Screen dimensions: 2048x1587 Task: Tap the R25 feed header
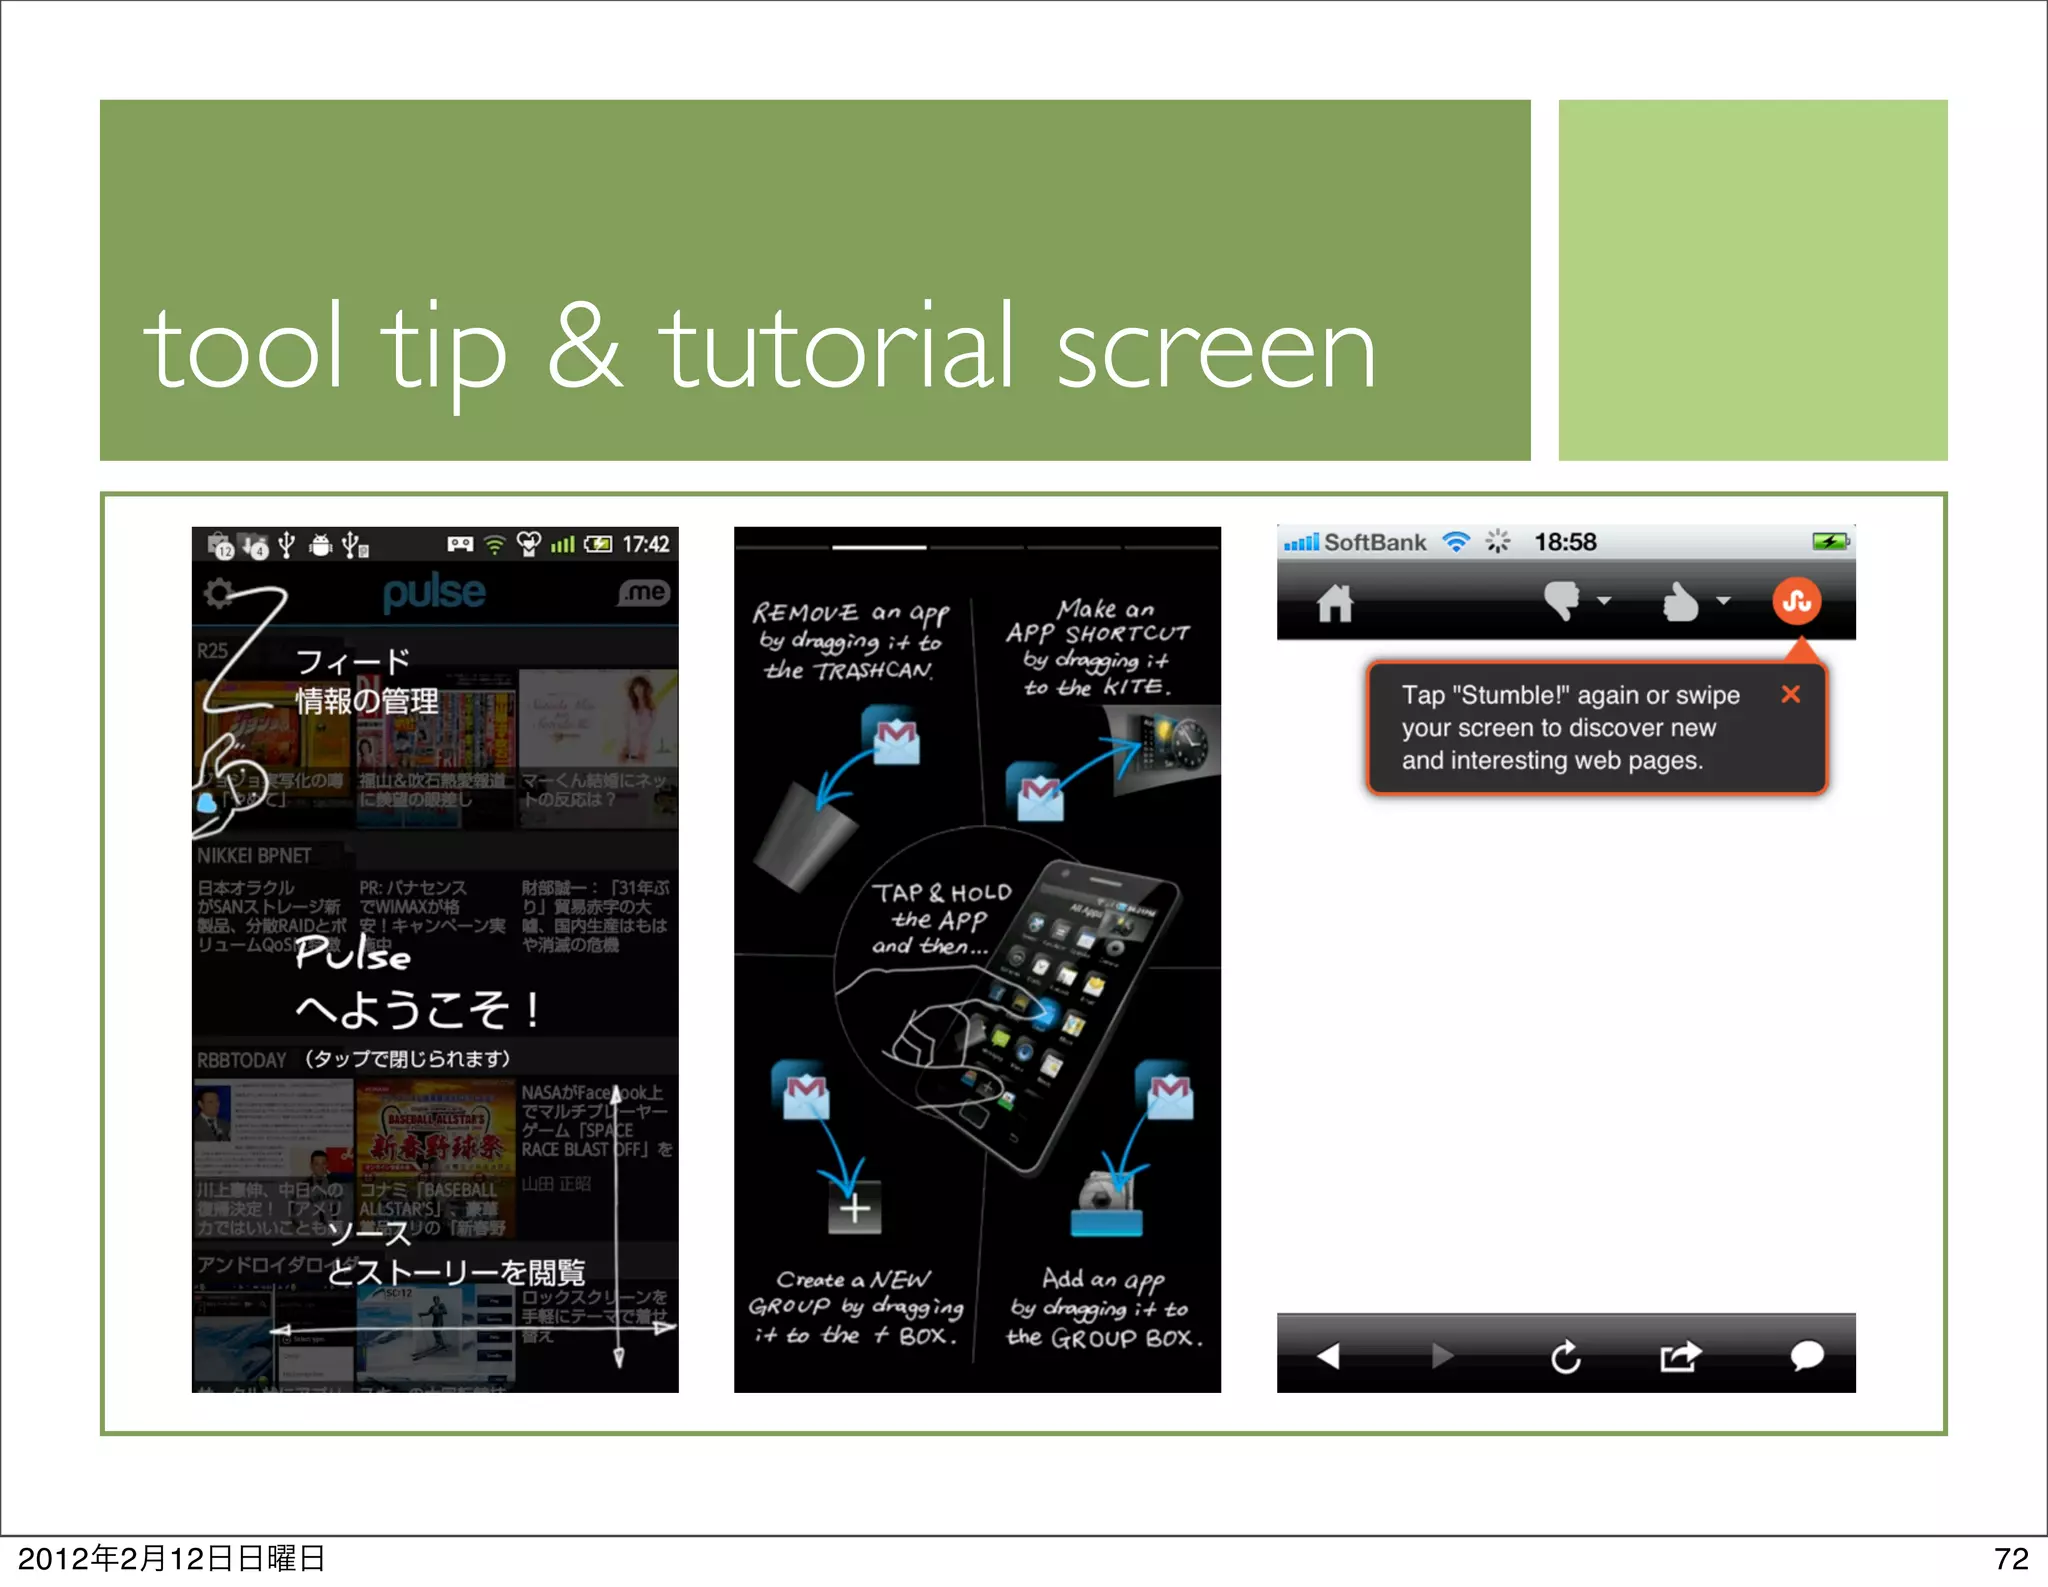(x=213, y=651)
